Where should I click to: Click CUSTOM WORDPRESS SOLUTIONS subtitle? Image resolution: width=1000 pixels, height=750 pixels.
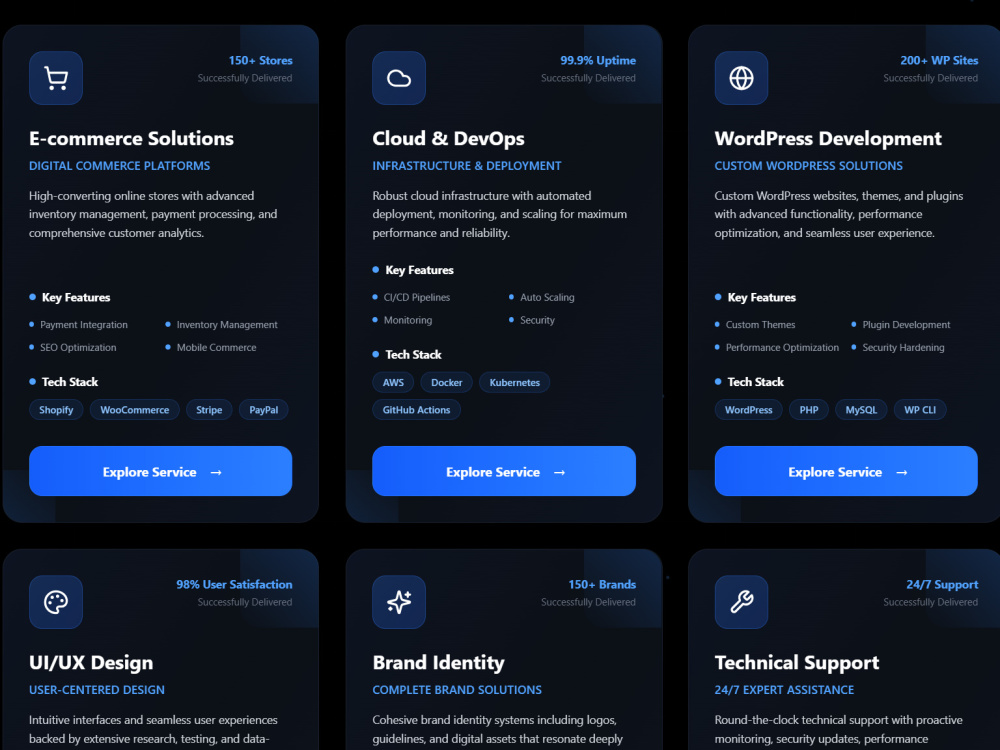(x=809, y=166)
